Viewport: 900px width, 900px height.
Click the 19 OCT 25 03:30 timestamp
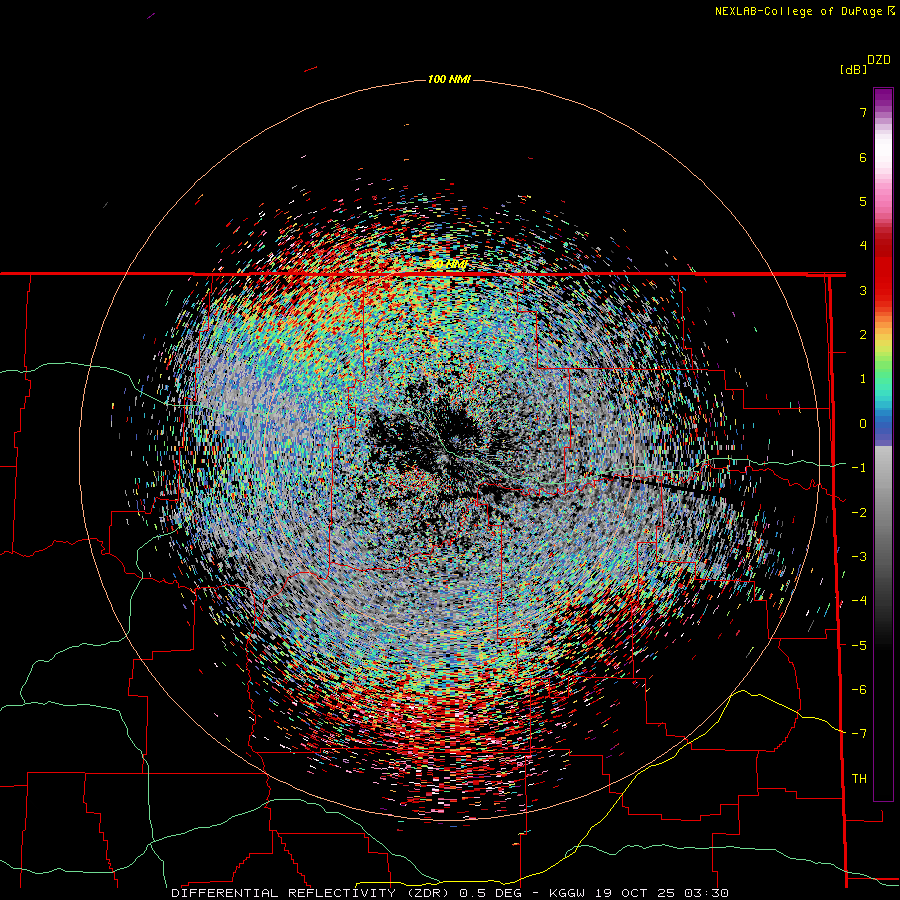point(661,894)
